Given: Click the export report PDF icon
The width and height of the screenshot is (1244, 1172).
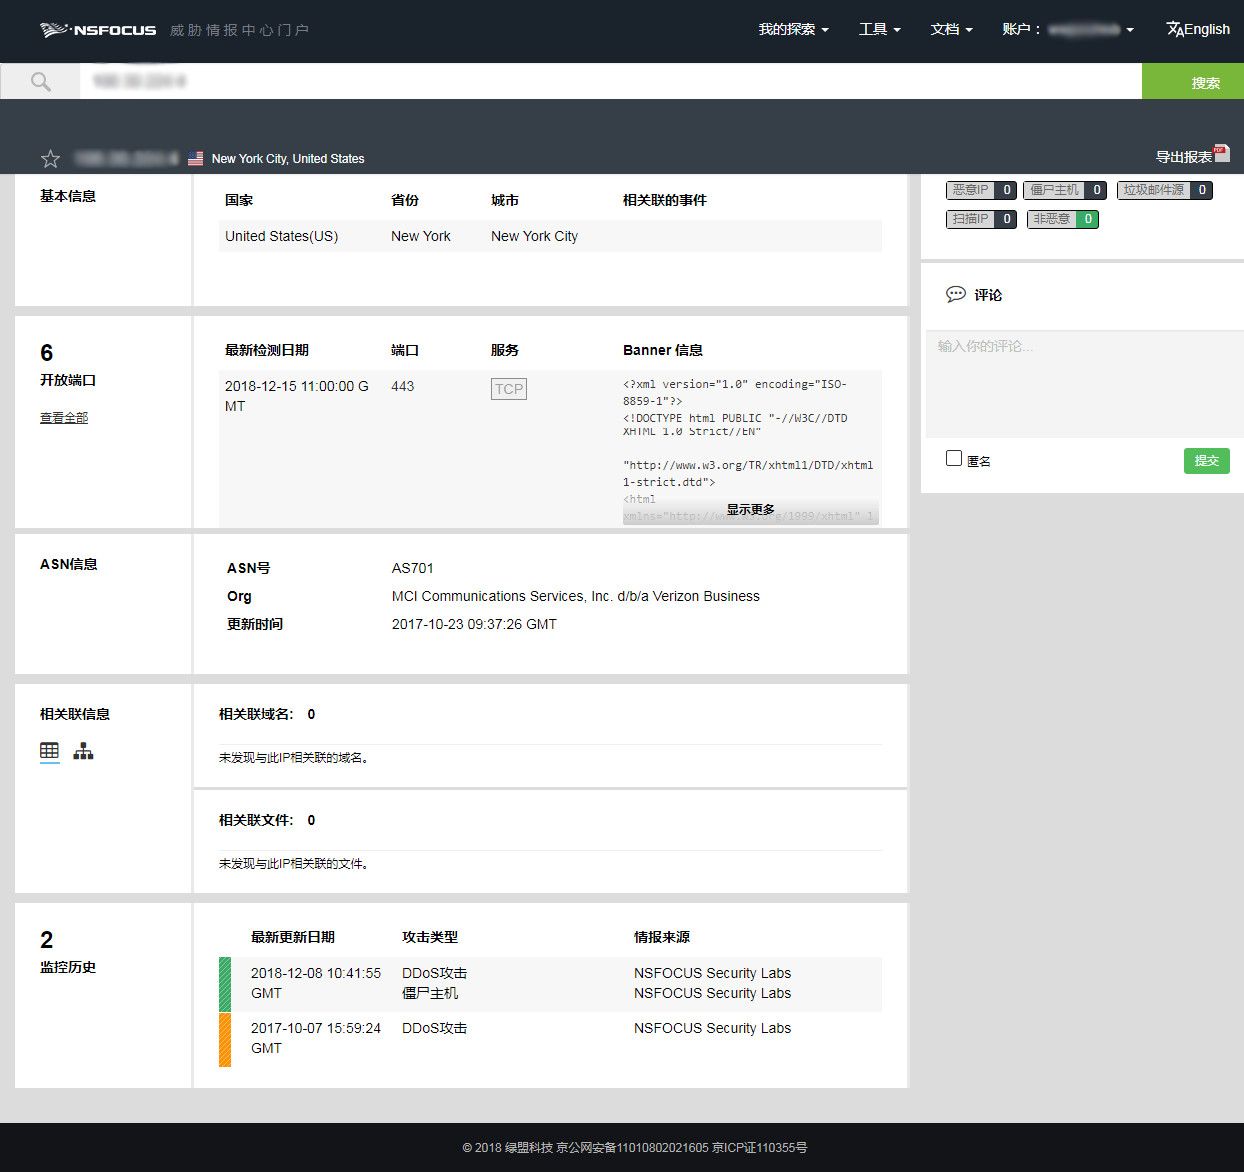Looking at the screenshot, I should (1221, 154).
